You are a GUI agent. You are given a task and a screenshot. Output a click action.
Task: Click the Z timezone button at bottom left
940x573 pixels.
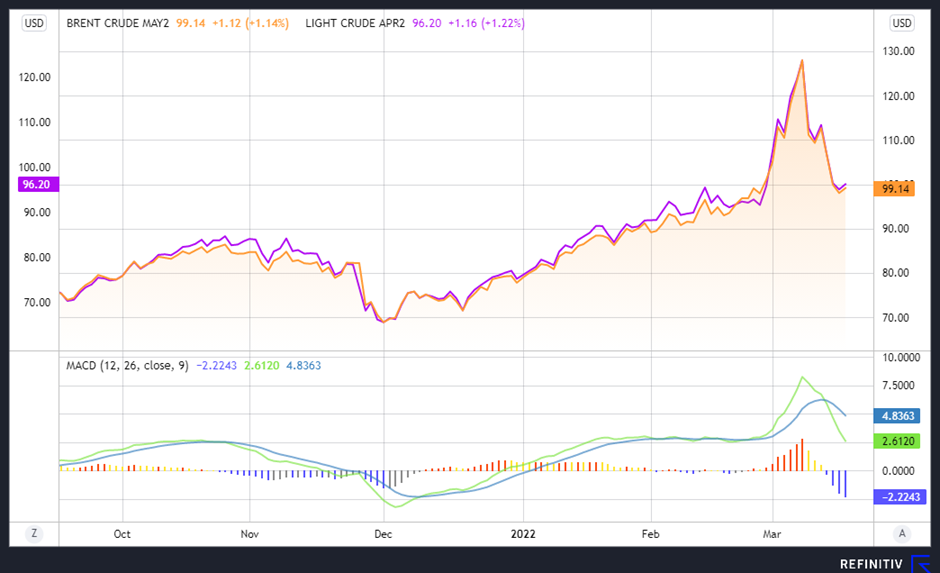pos(34,533)
